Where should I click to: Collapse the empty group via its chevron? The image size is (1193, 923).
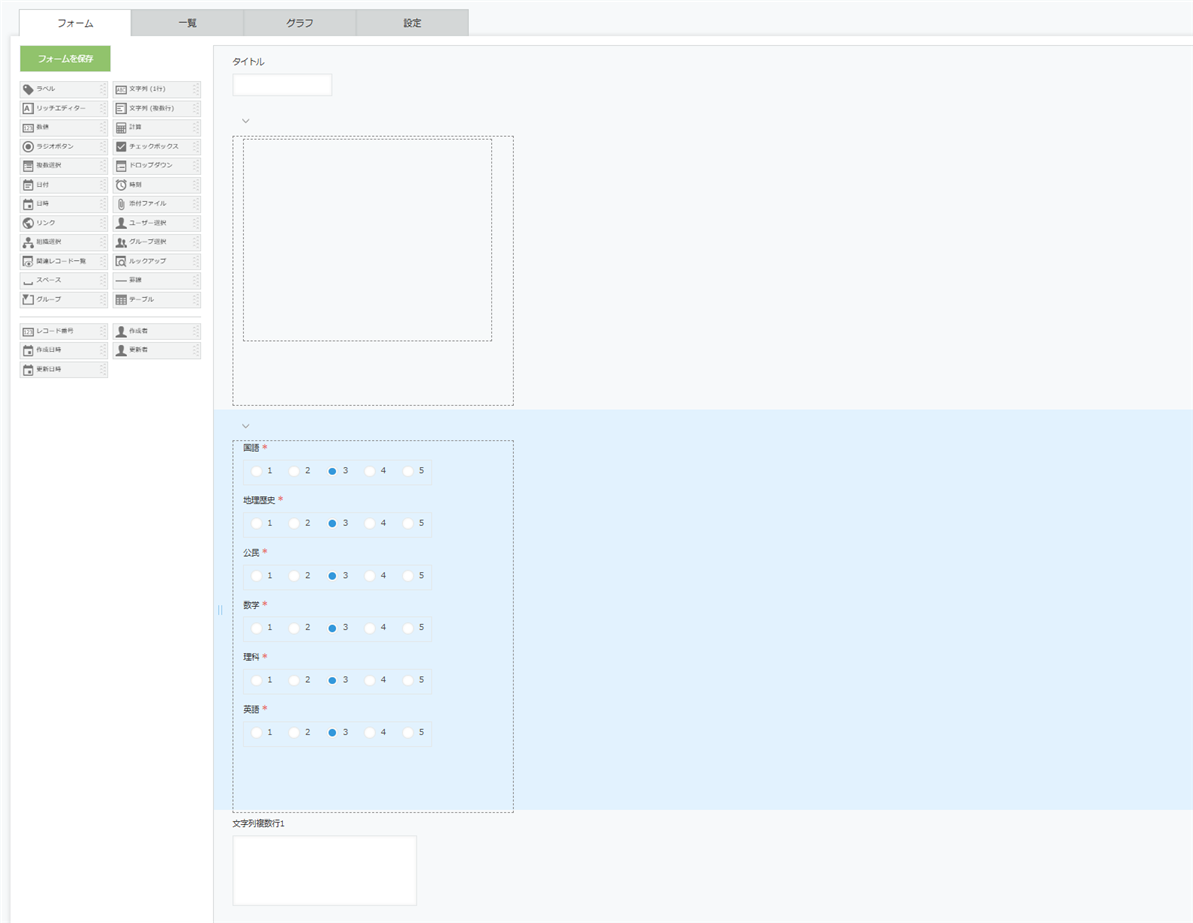pos(245,121)
